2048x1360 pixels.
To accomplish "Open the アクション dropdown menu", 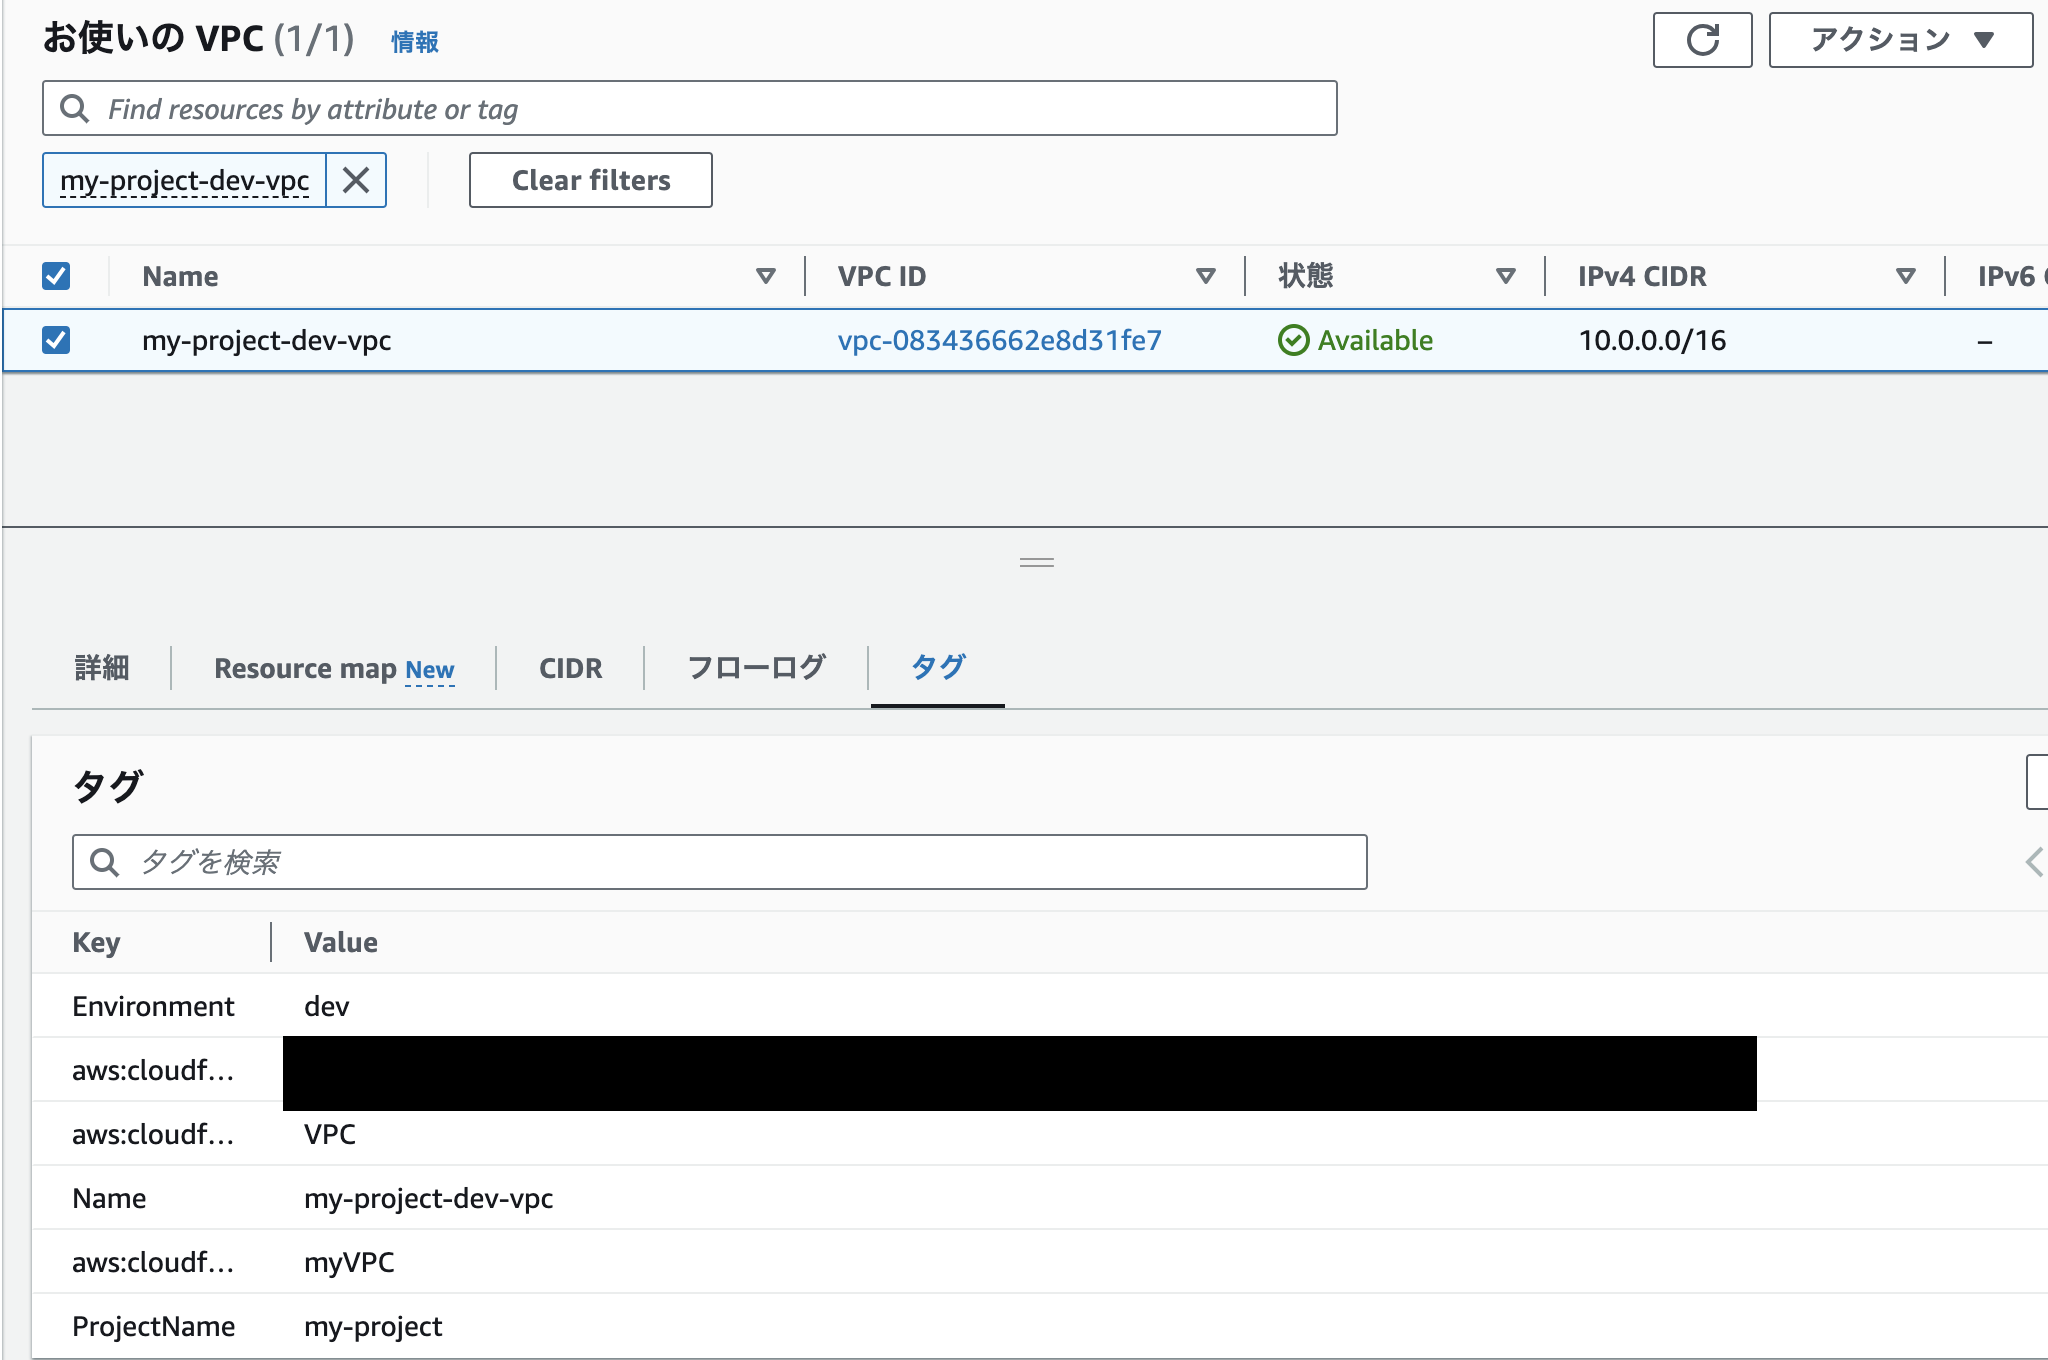I will (1900, 40).
